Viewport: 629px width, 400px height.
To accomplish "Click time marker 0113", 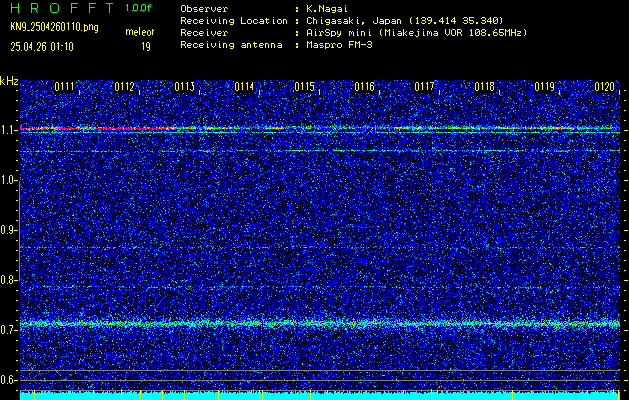I will (185, 86).
